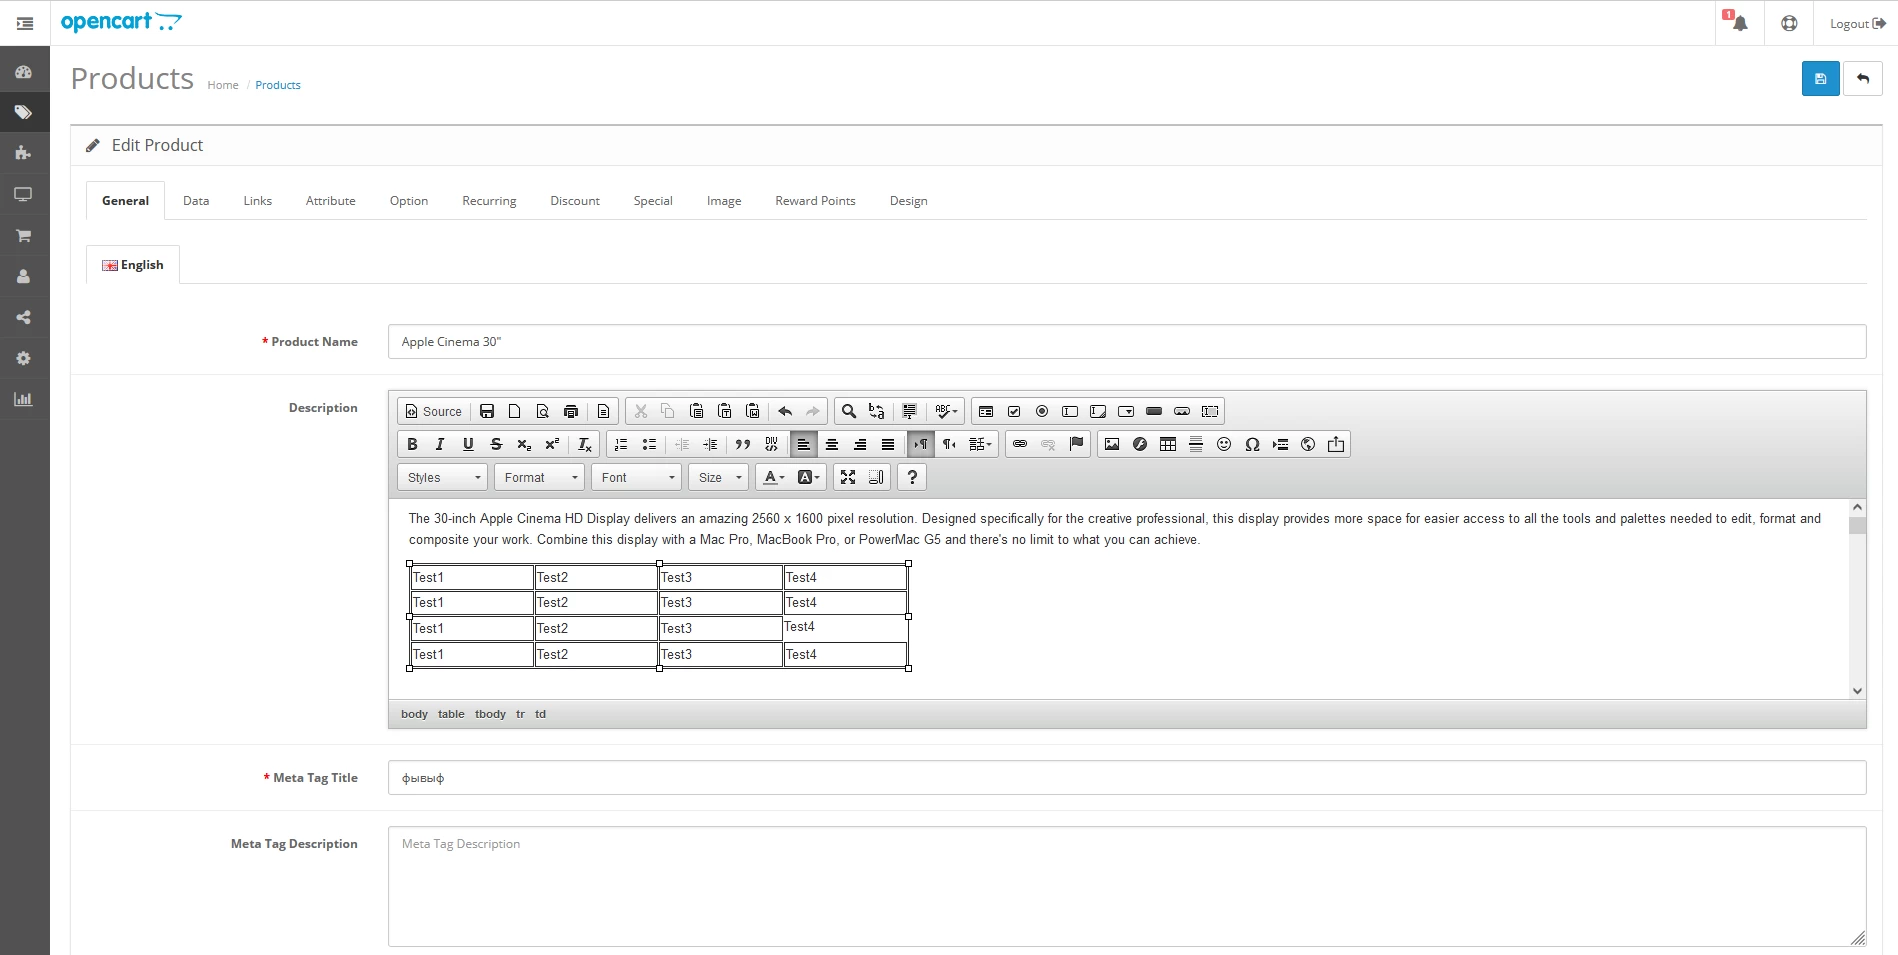
Task: Switch to the Data tab
Action: point(196,201)
